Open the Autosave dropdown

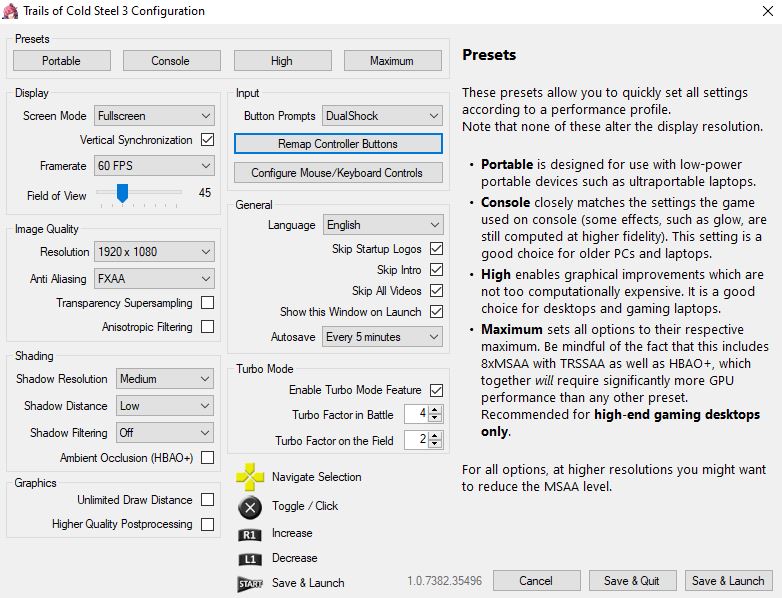(x=383, y=337)
